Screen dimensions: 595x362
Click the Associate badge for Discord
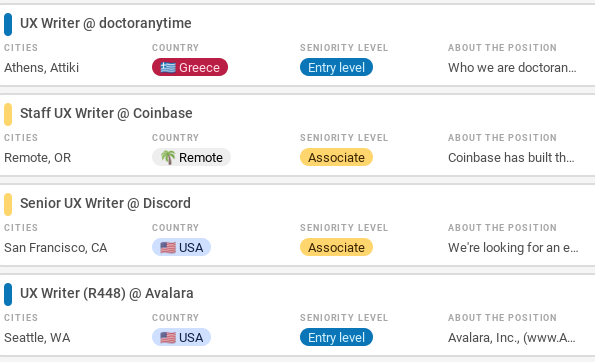point(336,247)
